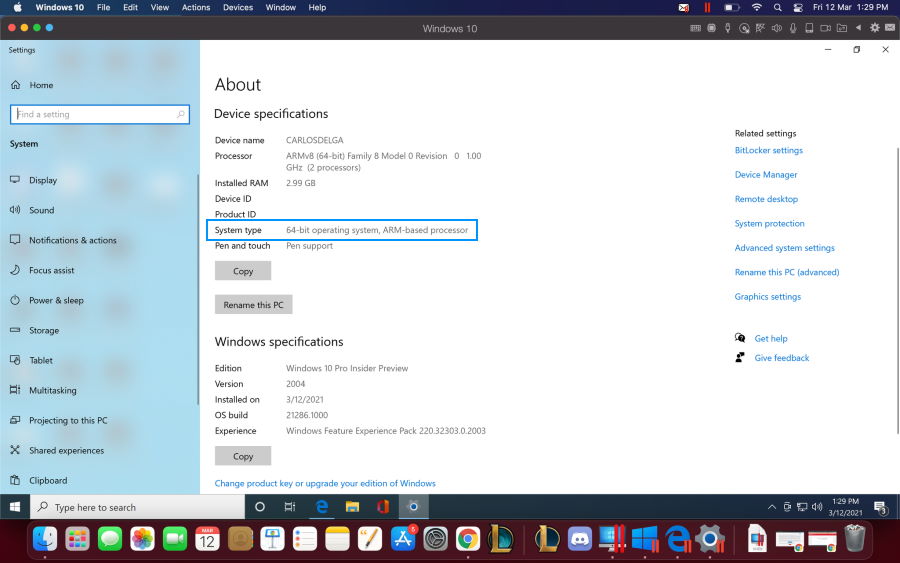Open Cortana circle on Windows taskbar
Image resolution: width=900 pixels, height=563 pixels.
point(259,507)
